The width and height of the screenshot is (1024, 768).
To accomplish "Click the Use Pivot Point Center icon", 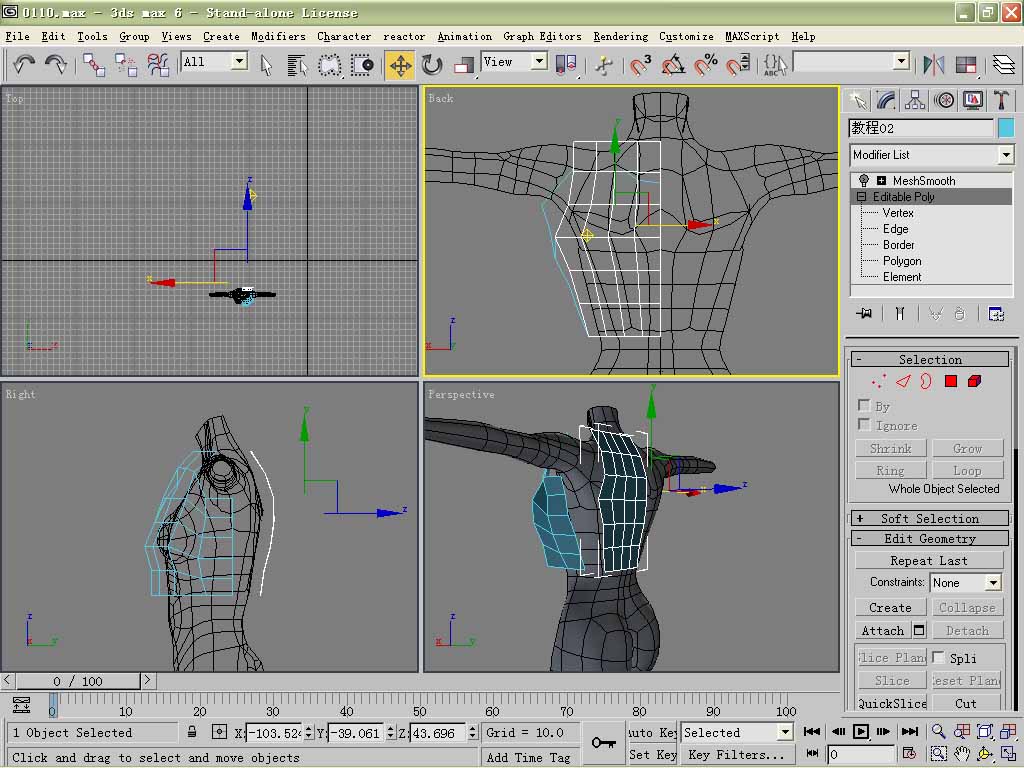I will (566, 65).
